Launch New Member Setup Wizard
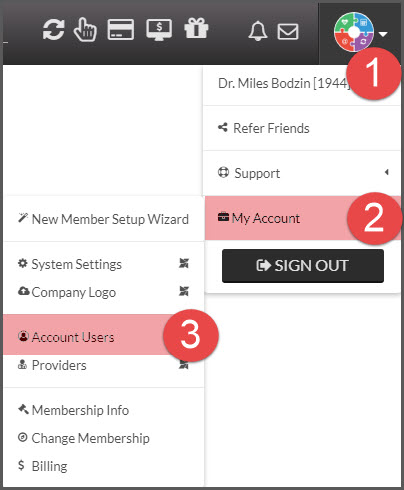This screenshot has width=404, height=490. (104, 219)
